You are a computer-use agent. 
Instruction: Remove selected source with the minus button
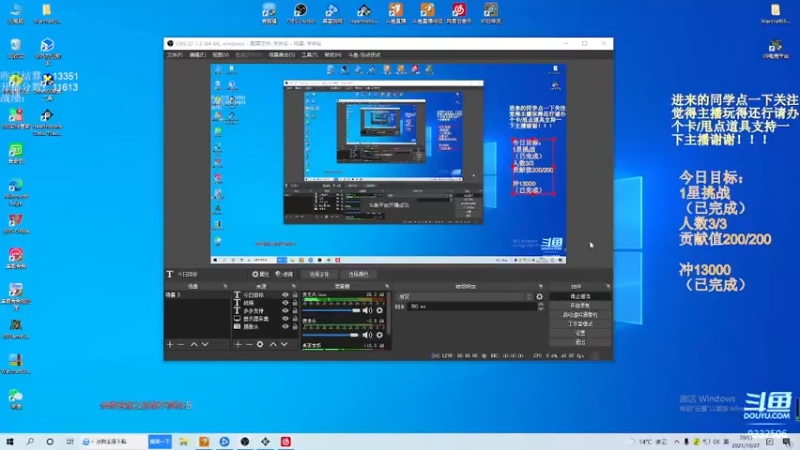[248, 344]
